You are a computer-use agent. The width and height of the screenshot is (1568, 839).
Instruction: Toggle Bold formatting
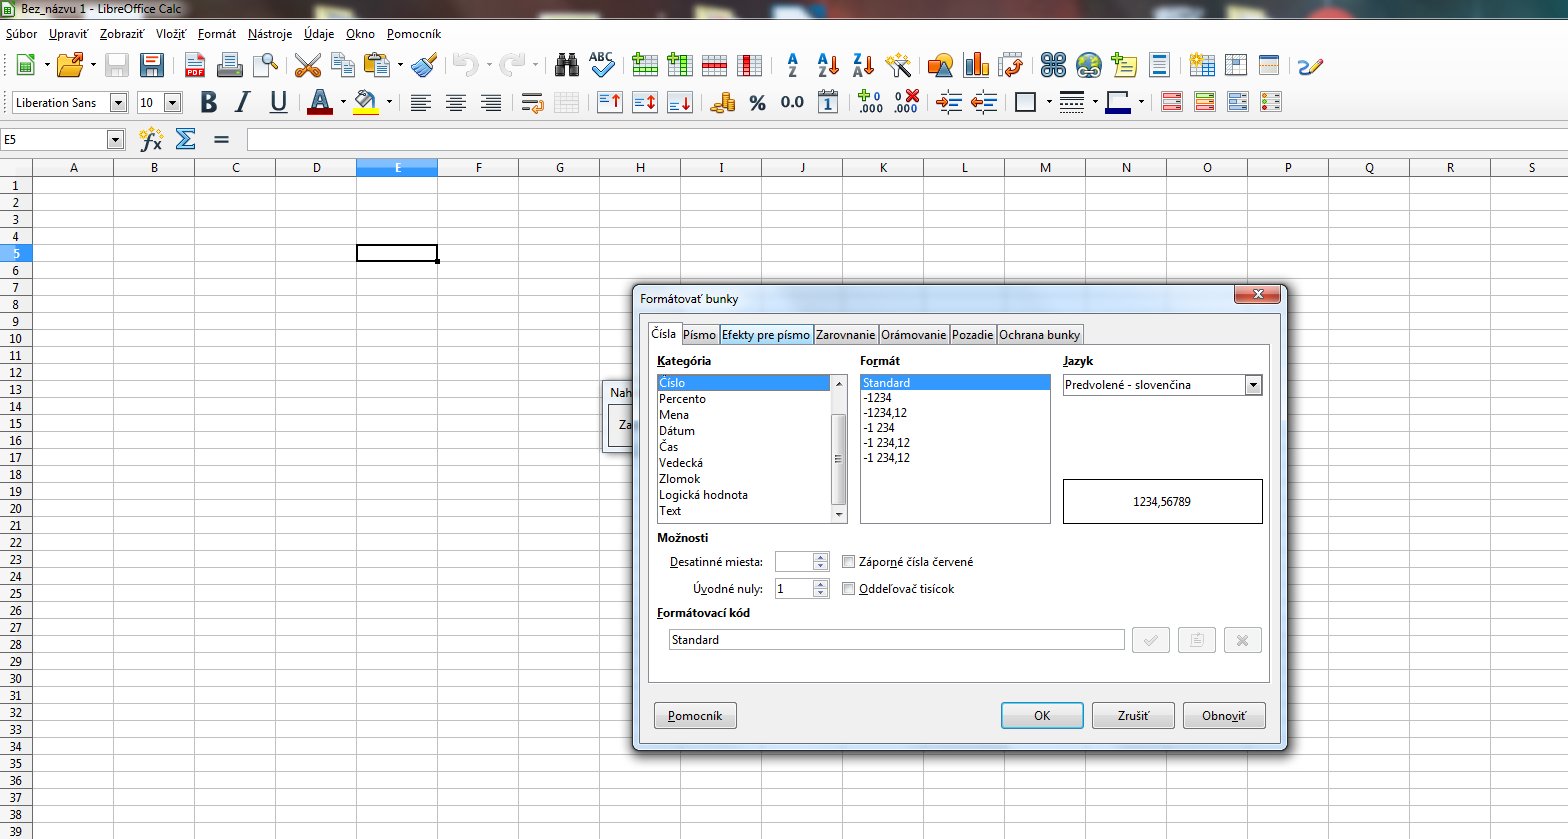(x=208, y=102)
